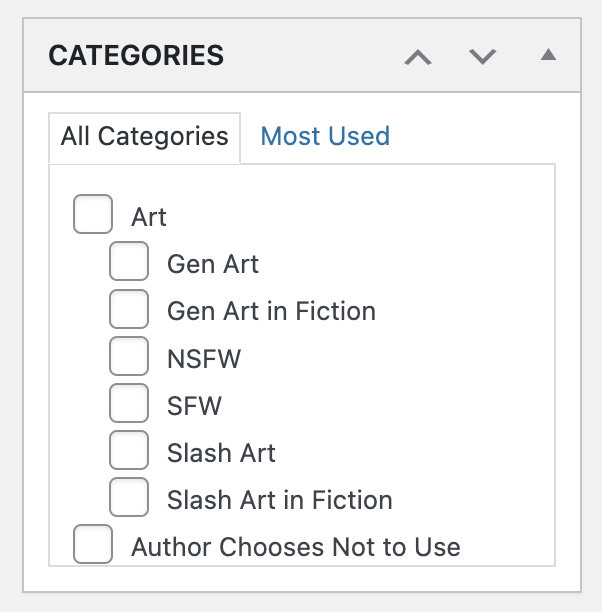Click the Gen Art label text

tap(213, 264)
